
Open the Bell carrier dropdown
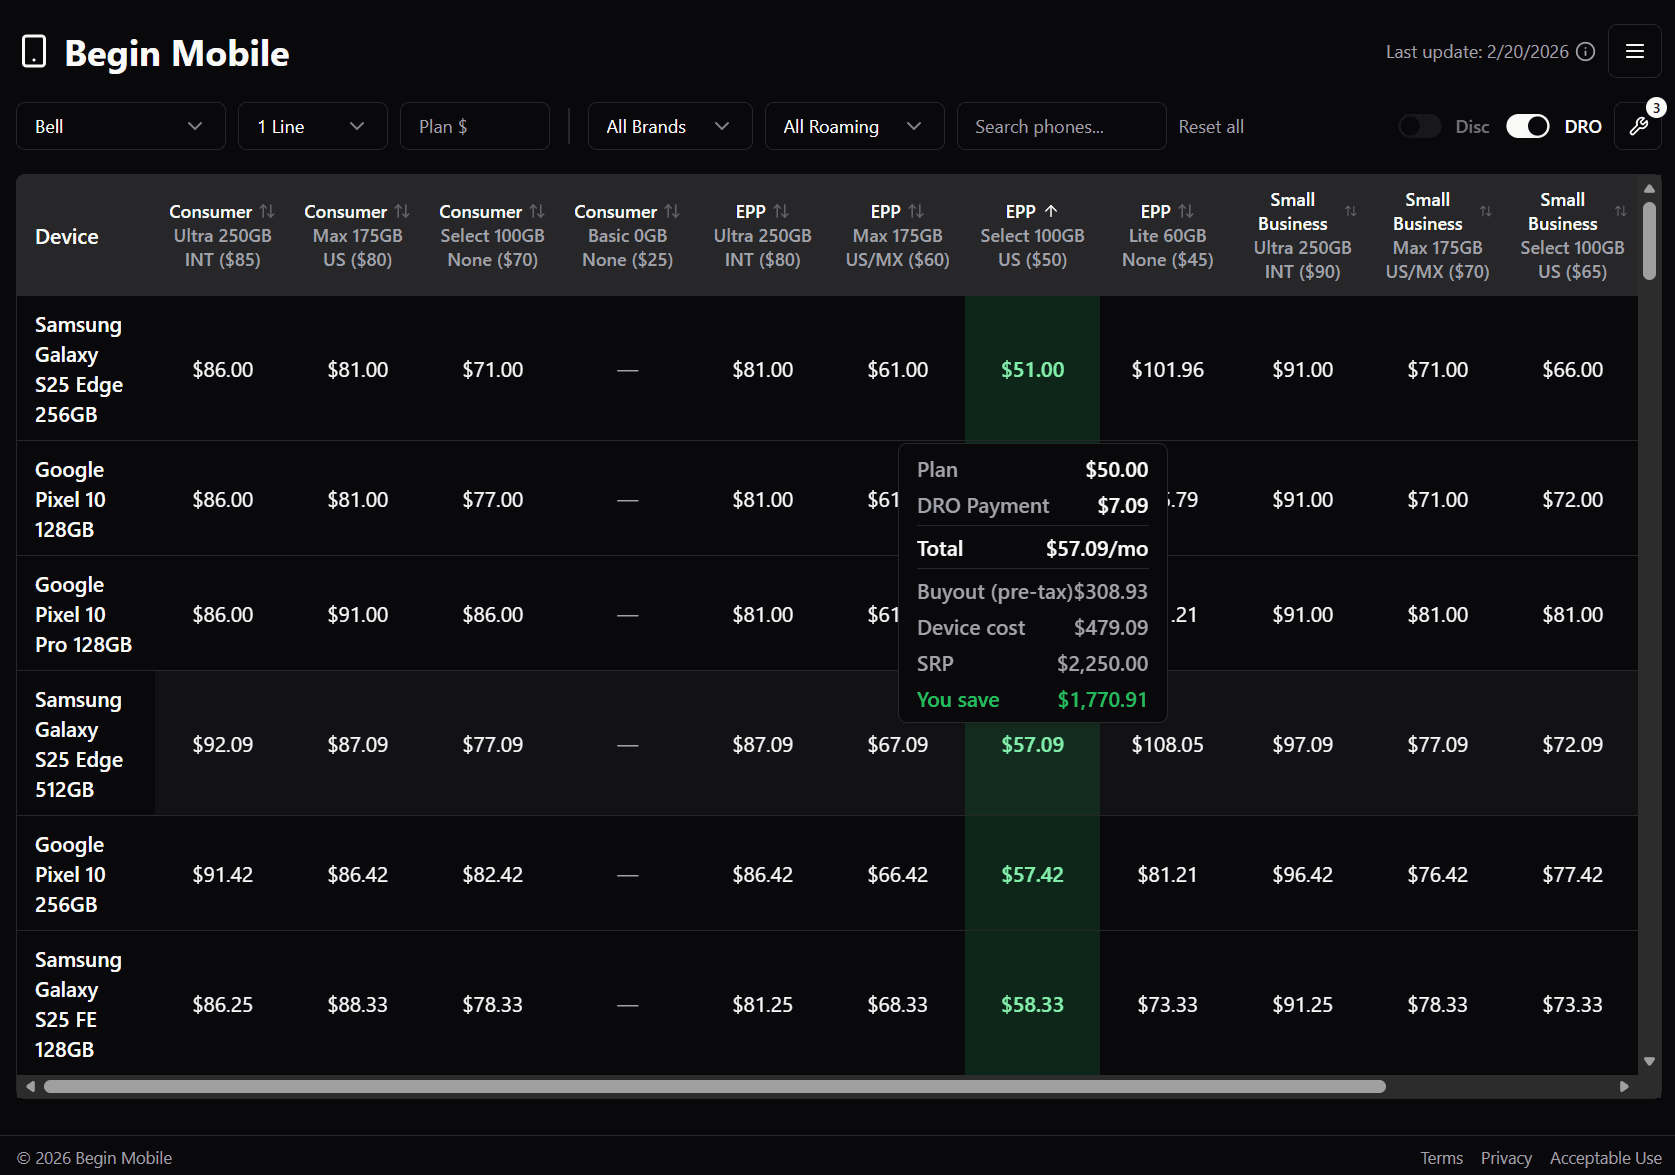(x=120, y=126)
